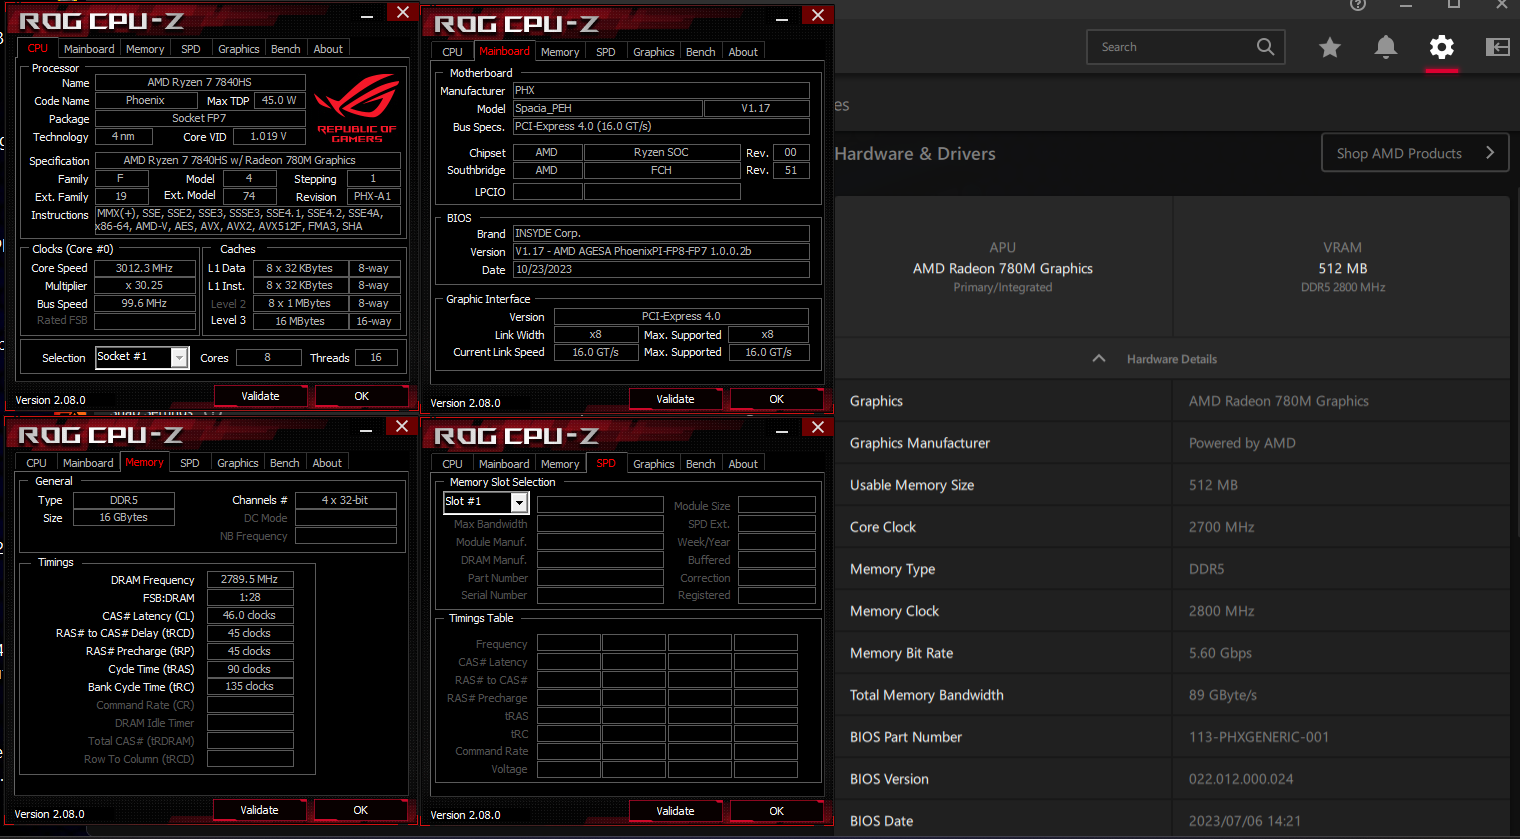Switch to Memory tab in CPU window
1520x839 pixels.
[145, 49]
